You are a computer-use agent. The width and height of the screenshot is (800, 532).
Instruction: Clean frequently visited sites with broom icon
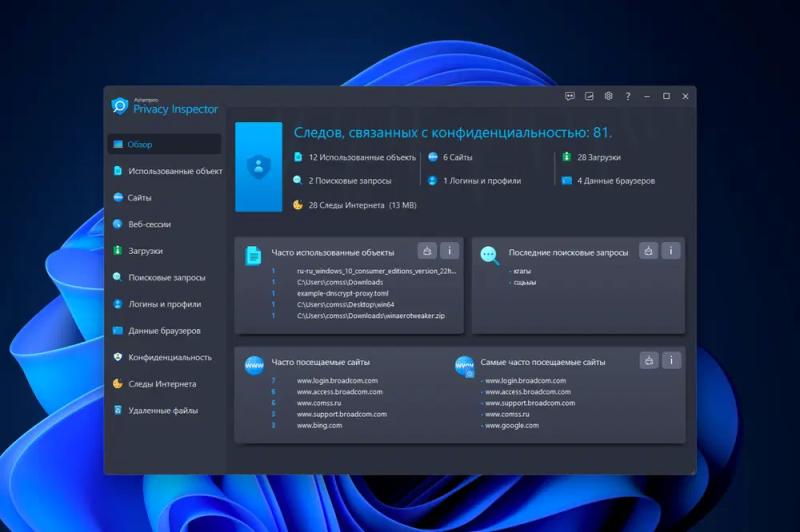(649, 361)
